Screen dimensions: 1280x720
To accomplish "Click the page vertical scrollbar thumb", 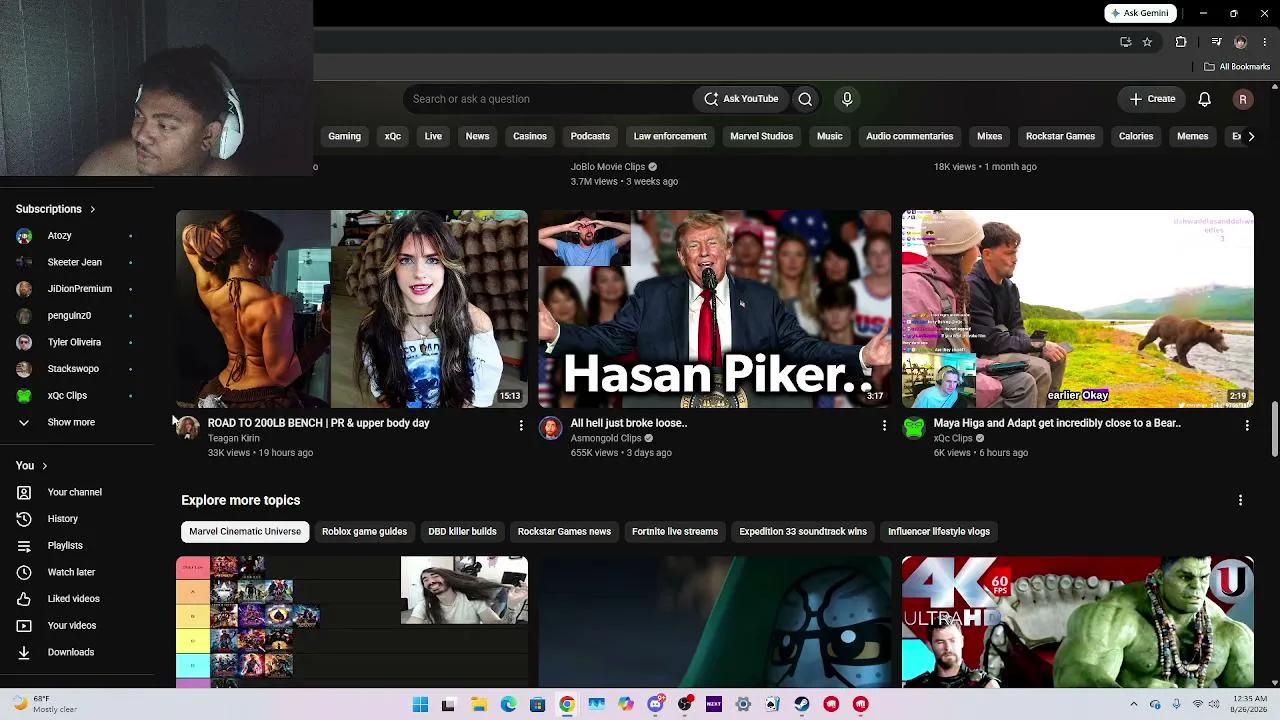I will point(1274,428).
